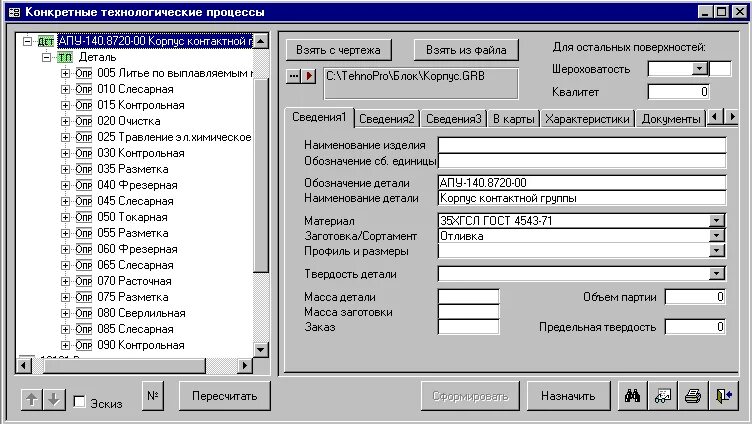This screenshot has height=424, width=752.
Task: Select 080 Сверлильная in tree
Action: click(x=141, y=313)
